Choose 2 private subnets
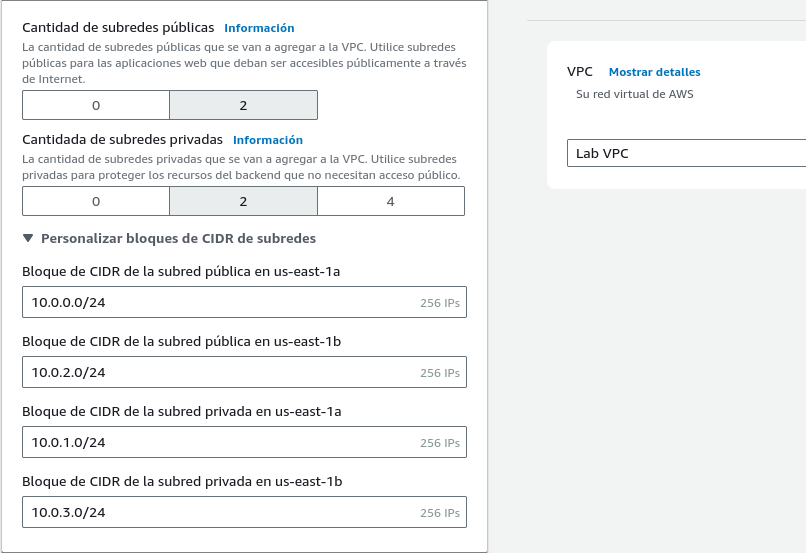 pyautogui.click(x=243, y=201)
